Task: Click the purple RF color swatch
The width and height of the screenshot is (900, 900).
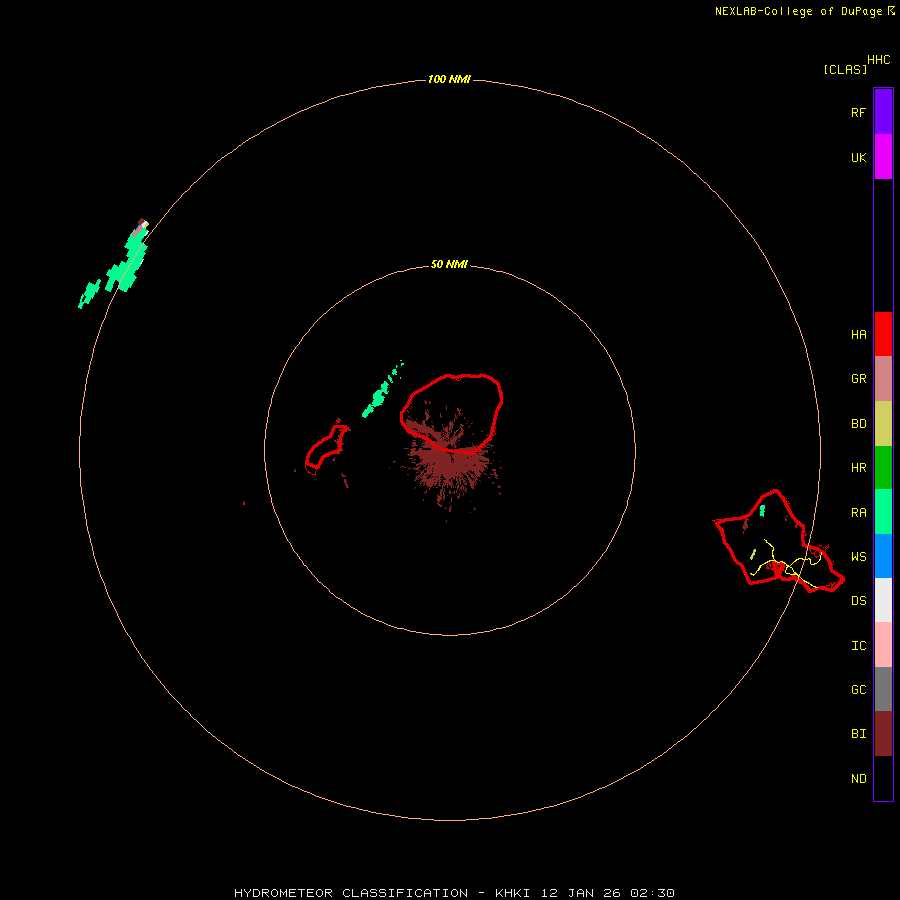Action: click(883, 112)
